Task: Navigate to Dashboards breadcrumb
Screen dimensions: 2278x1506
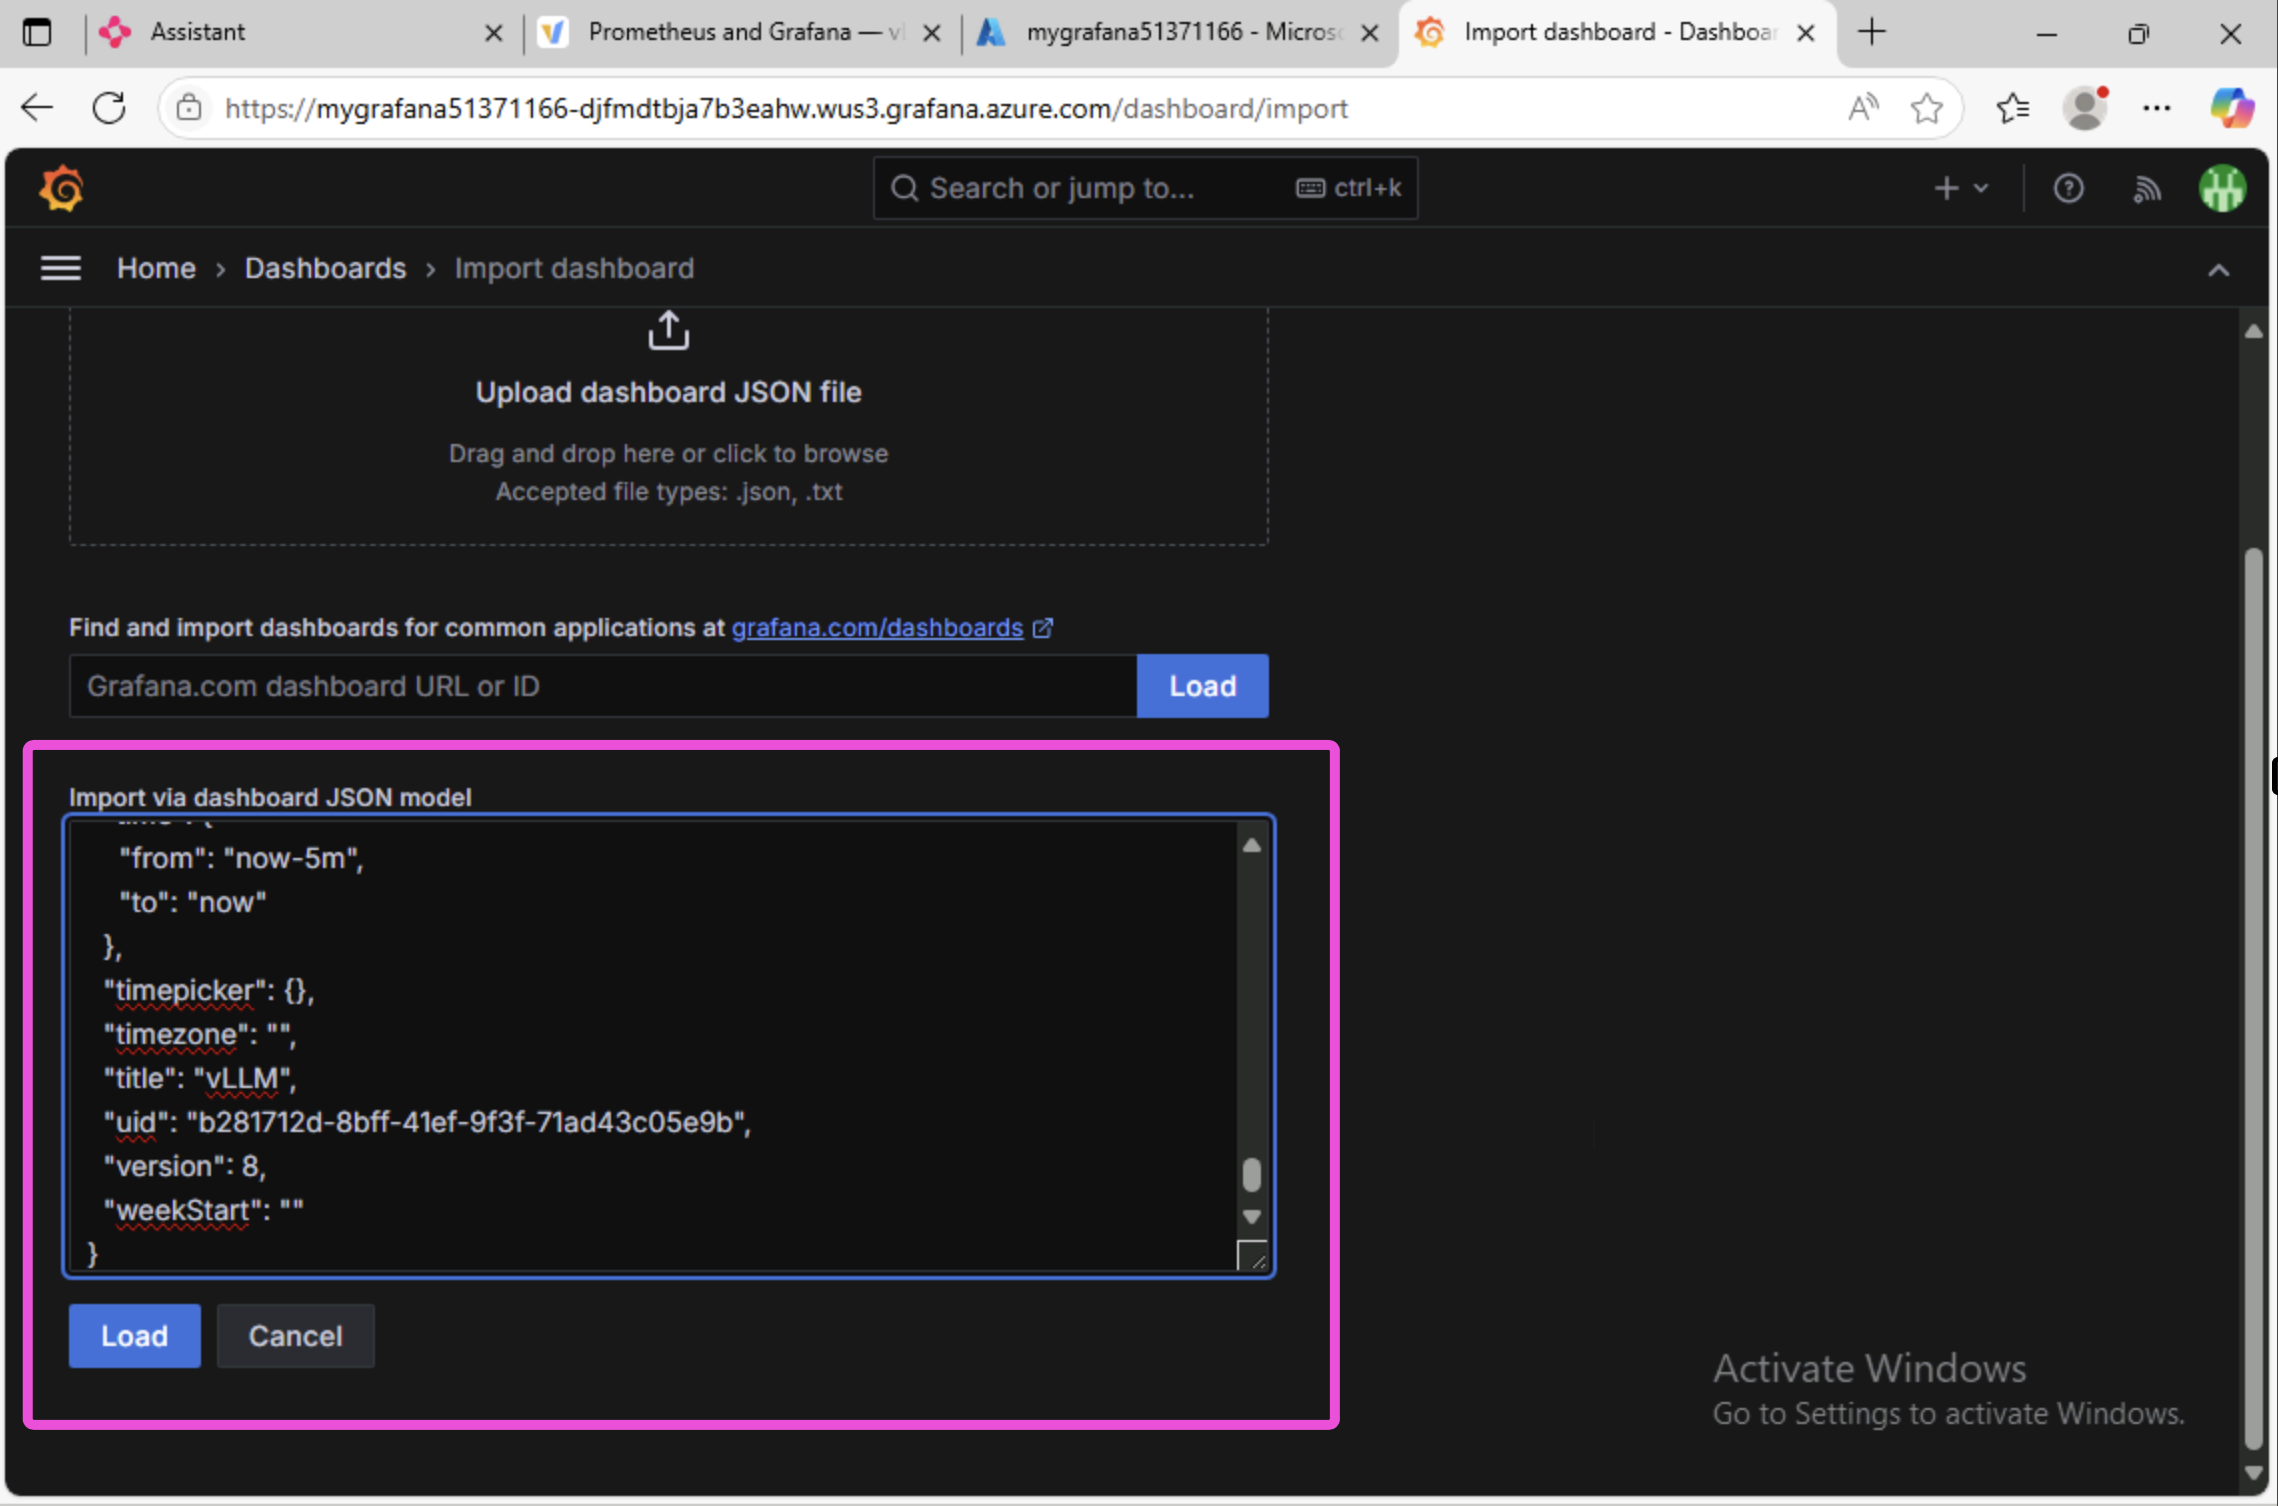Action: tap(325, 268)
